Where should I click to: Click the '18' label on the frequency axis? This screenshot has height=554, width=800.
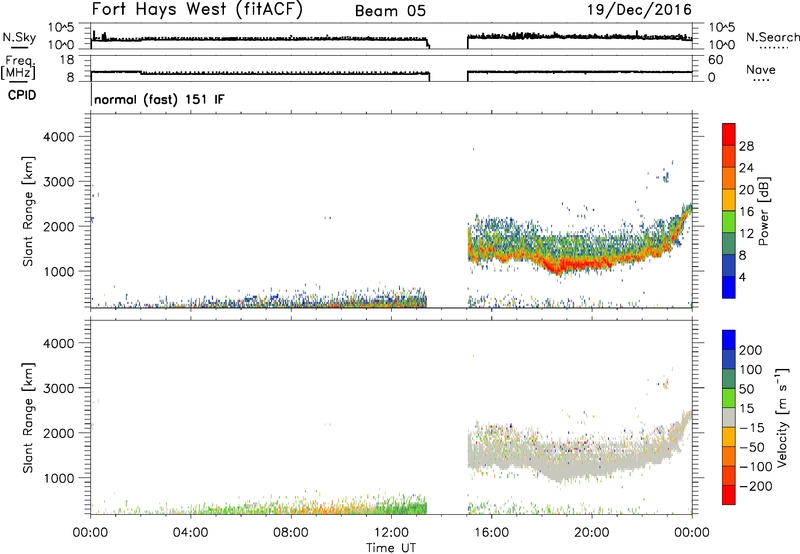tap(67, 60)
